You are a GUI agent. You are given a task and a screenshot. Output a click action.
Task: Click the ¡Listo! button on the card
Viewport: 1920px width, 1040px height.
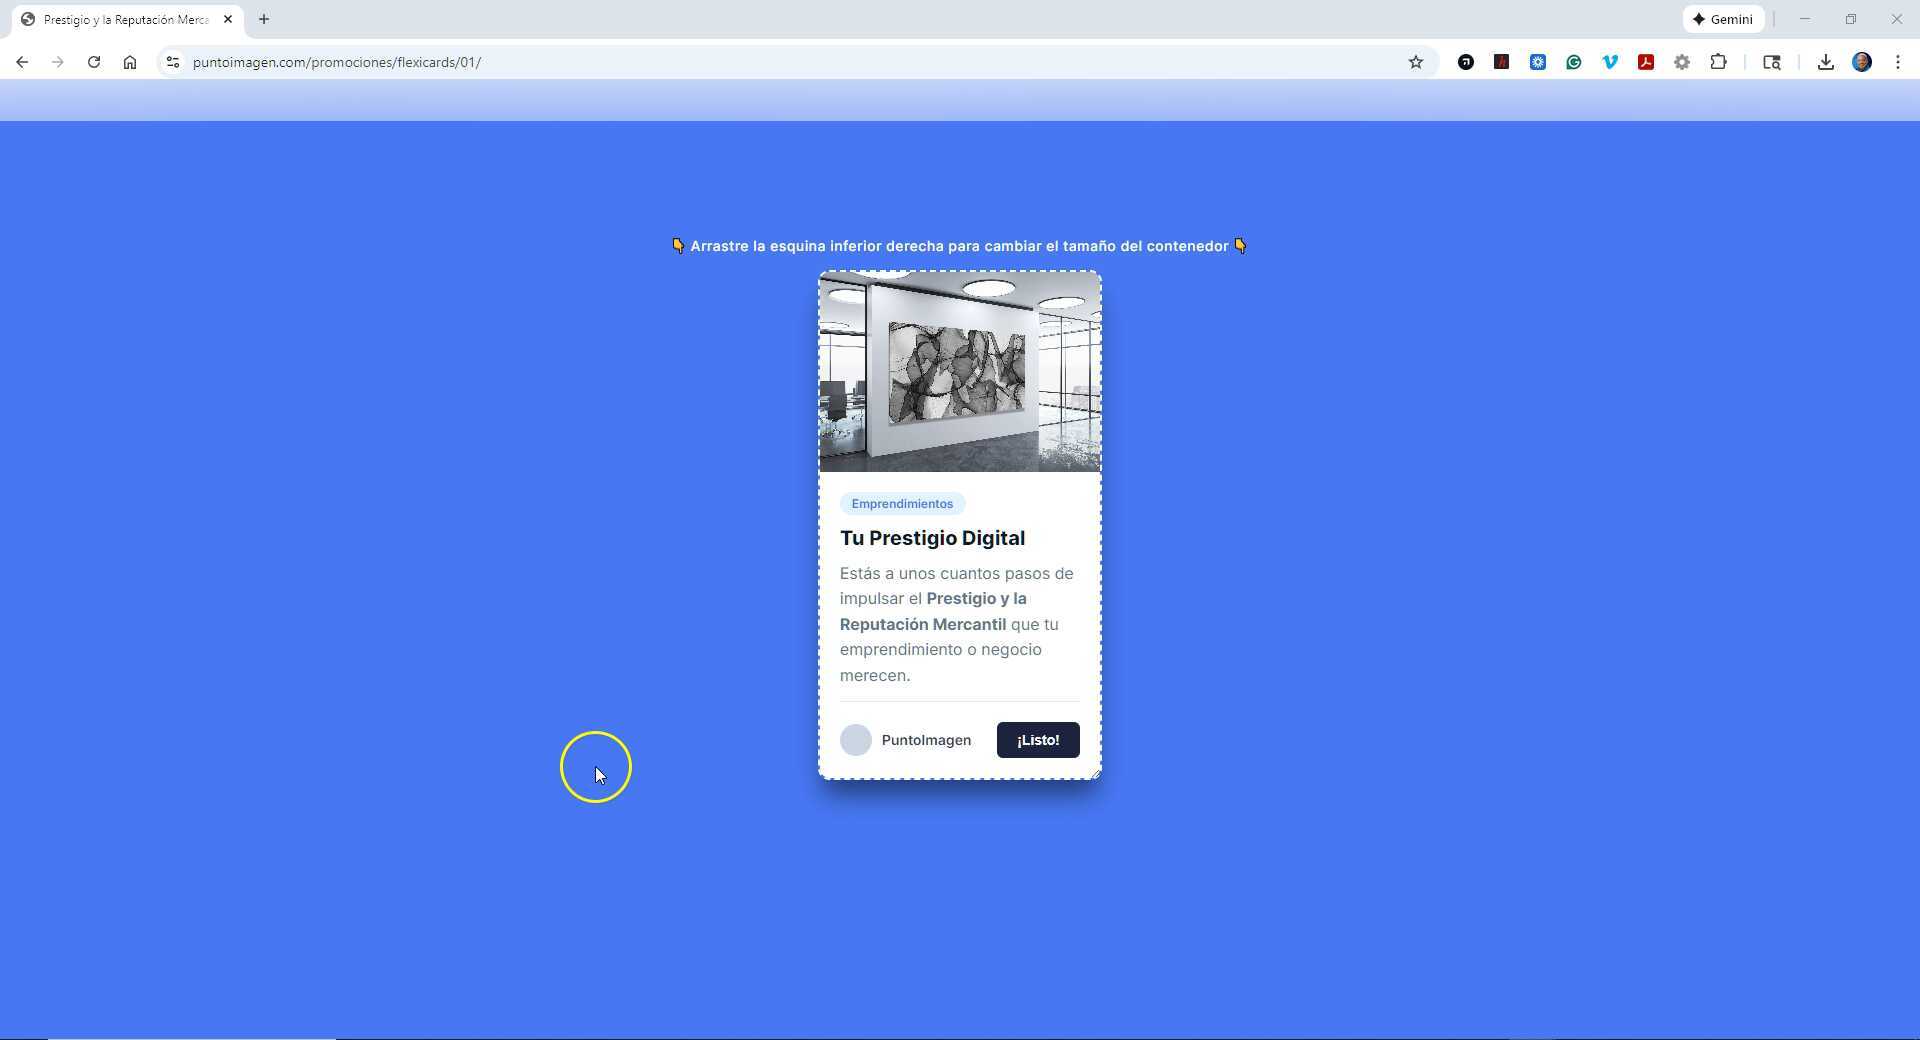(x=1037, y=740)
